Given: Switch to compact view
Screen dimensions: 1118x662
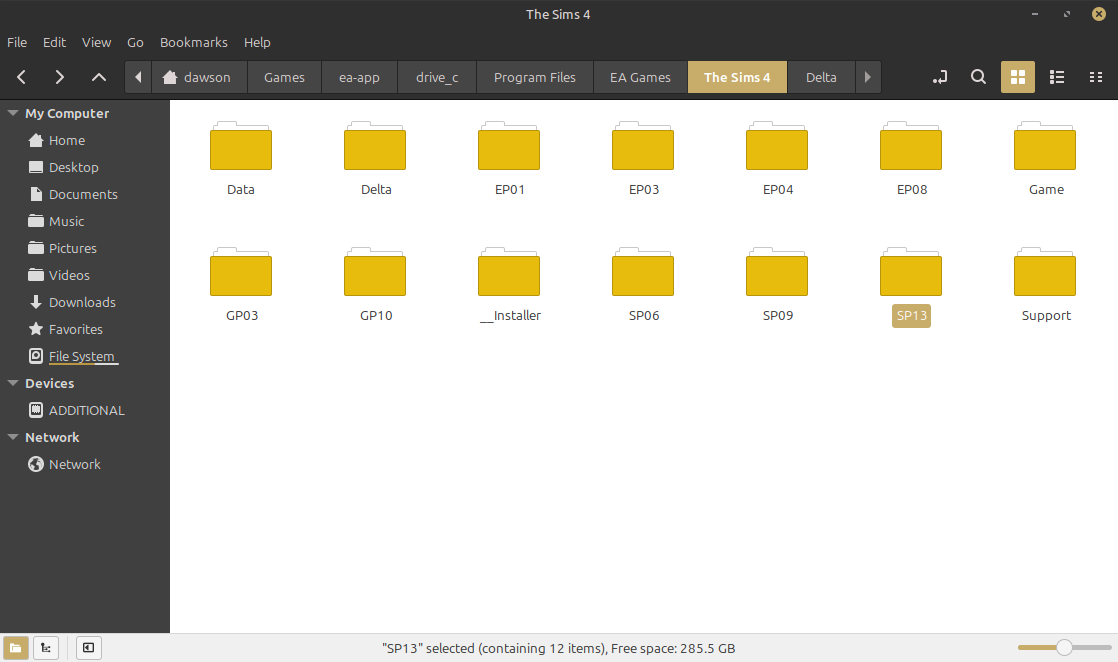Looking at the screenshot, I should [1095, 77].
